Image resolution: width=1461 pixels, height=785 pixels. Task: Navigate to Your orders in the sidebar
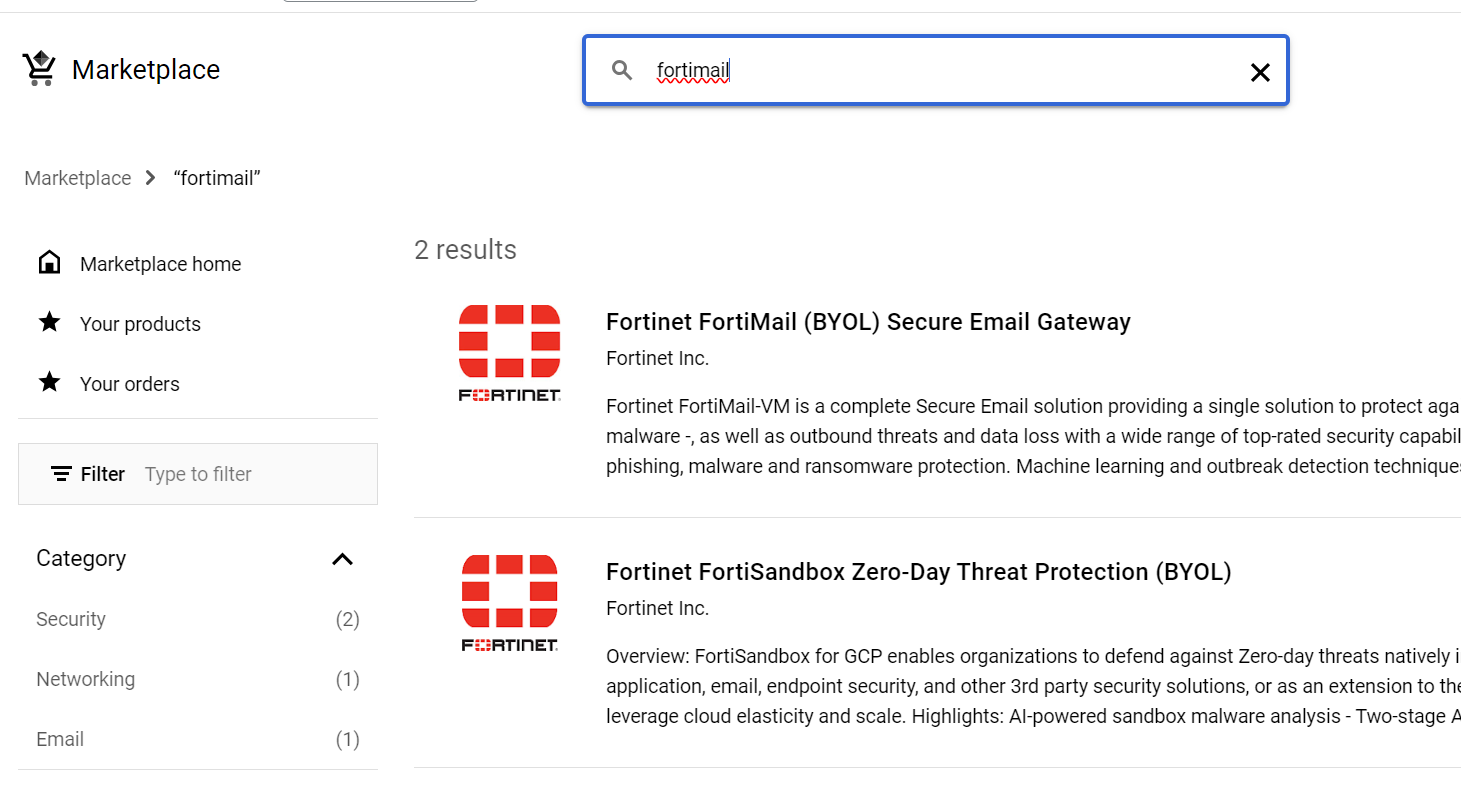(129, 383)
